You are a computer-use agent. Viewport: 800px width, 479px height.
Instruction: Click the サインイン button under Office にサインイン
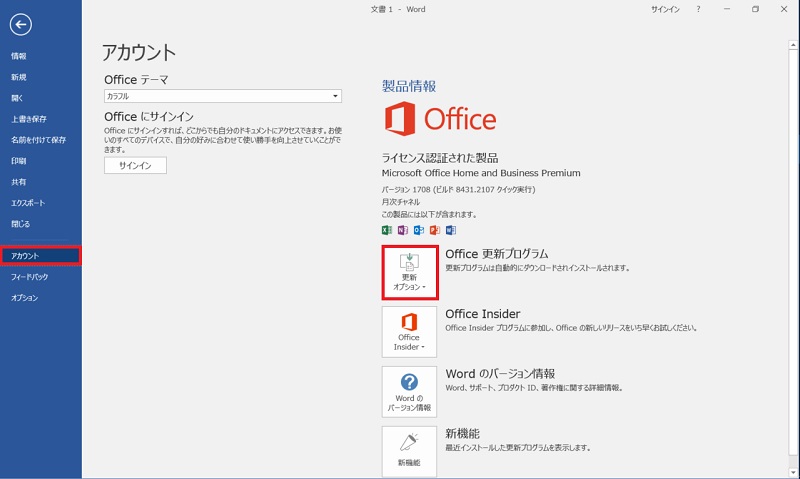135,165
